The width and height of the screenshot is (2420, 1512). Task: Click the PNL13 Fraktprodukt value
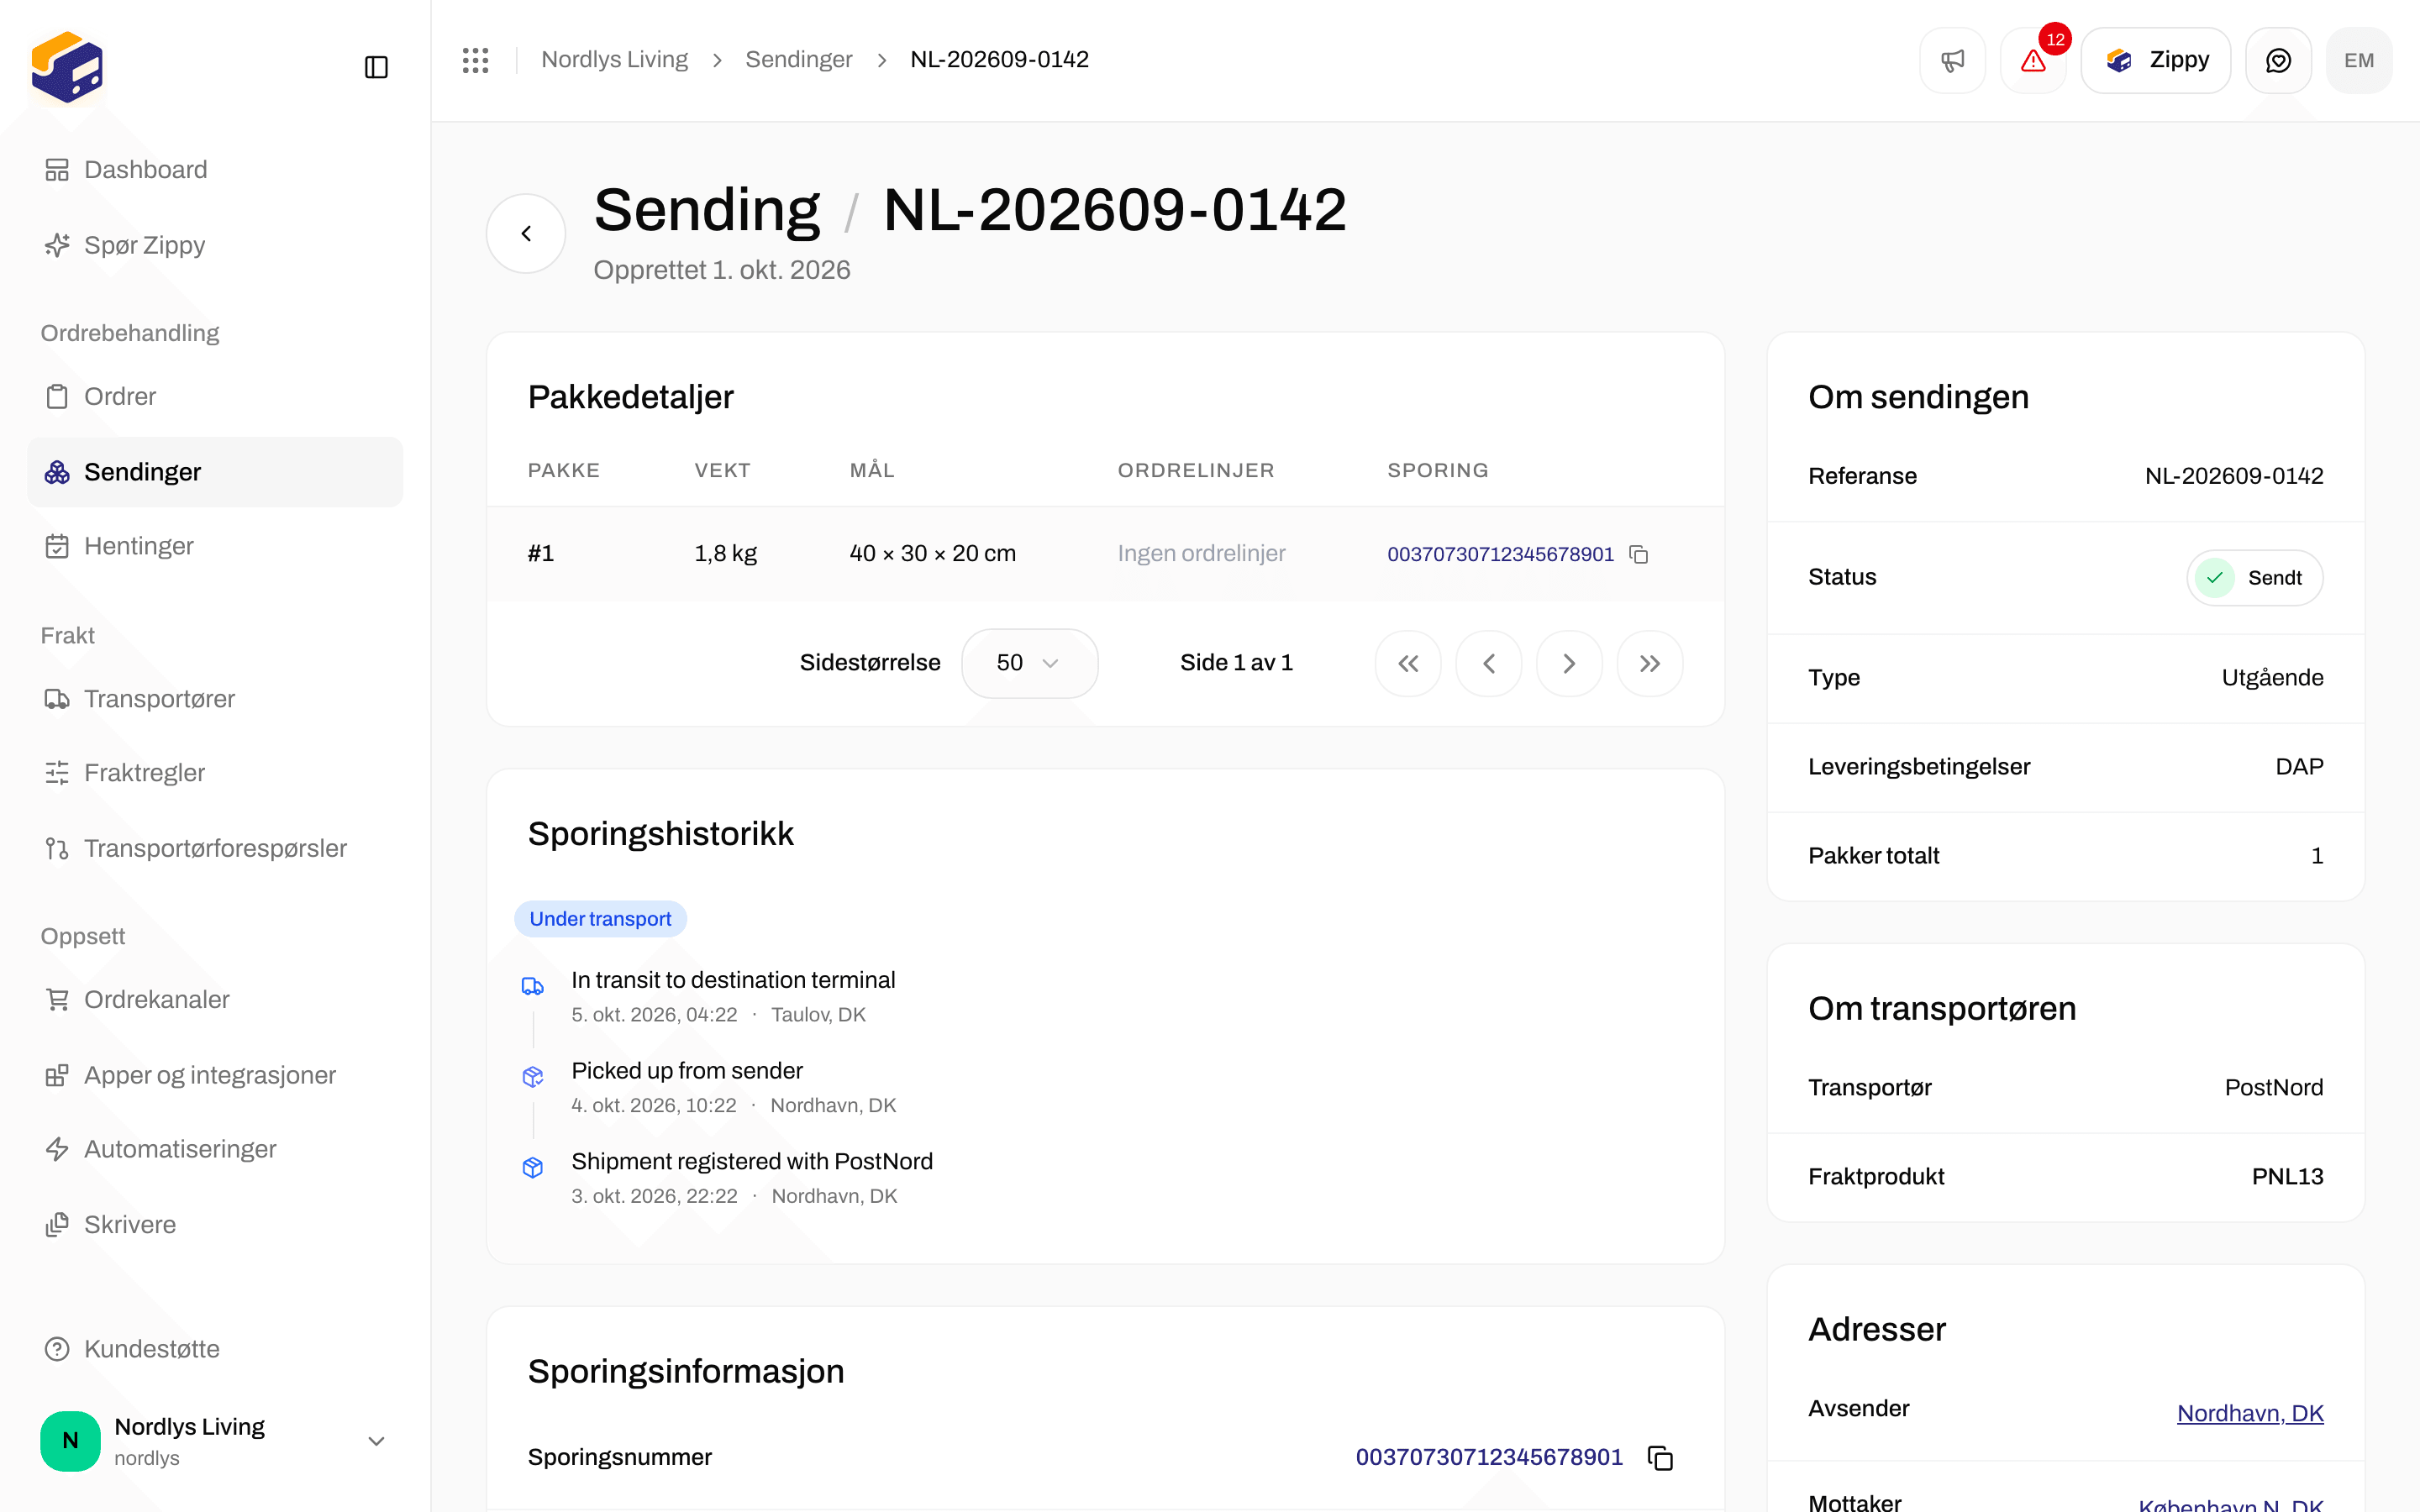coord(2287,1177)
